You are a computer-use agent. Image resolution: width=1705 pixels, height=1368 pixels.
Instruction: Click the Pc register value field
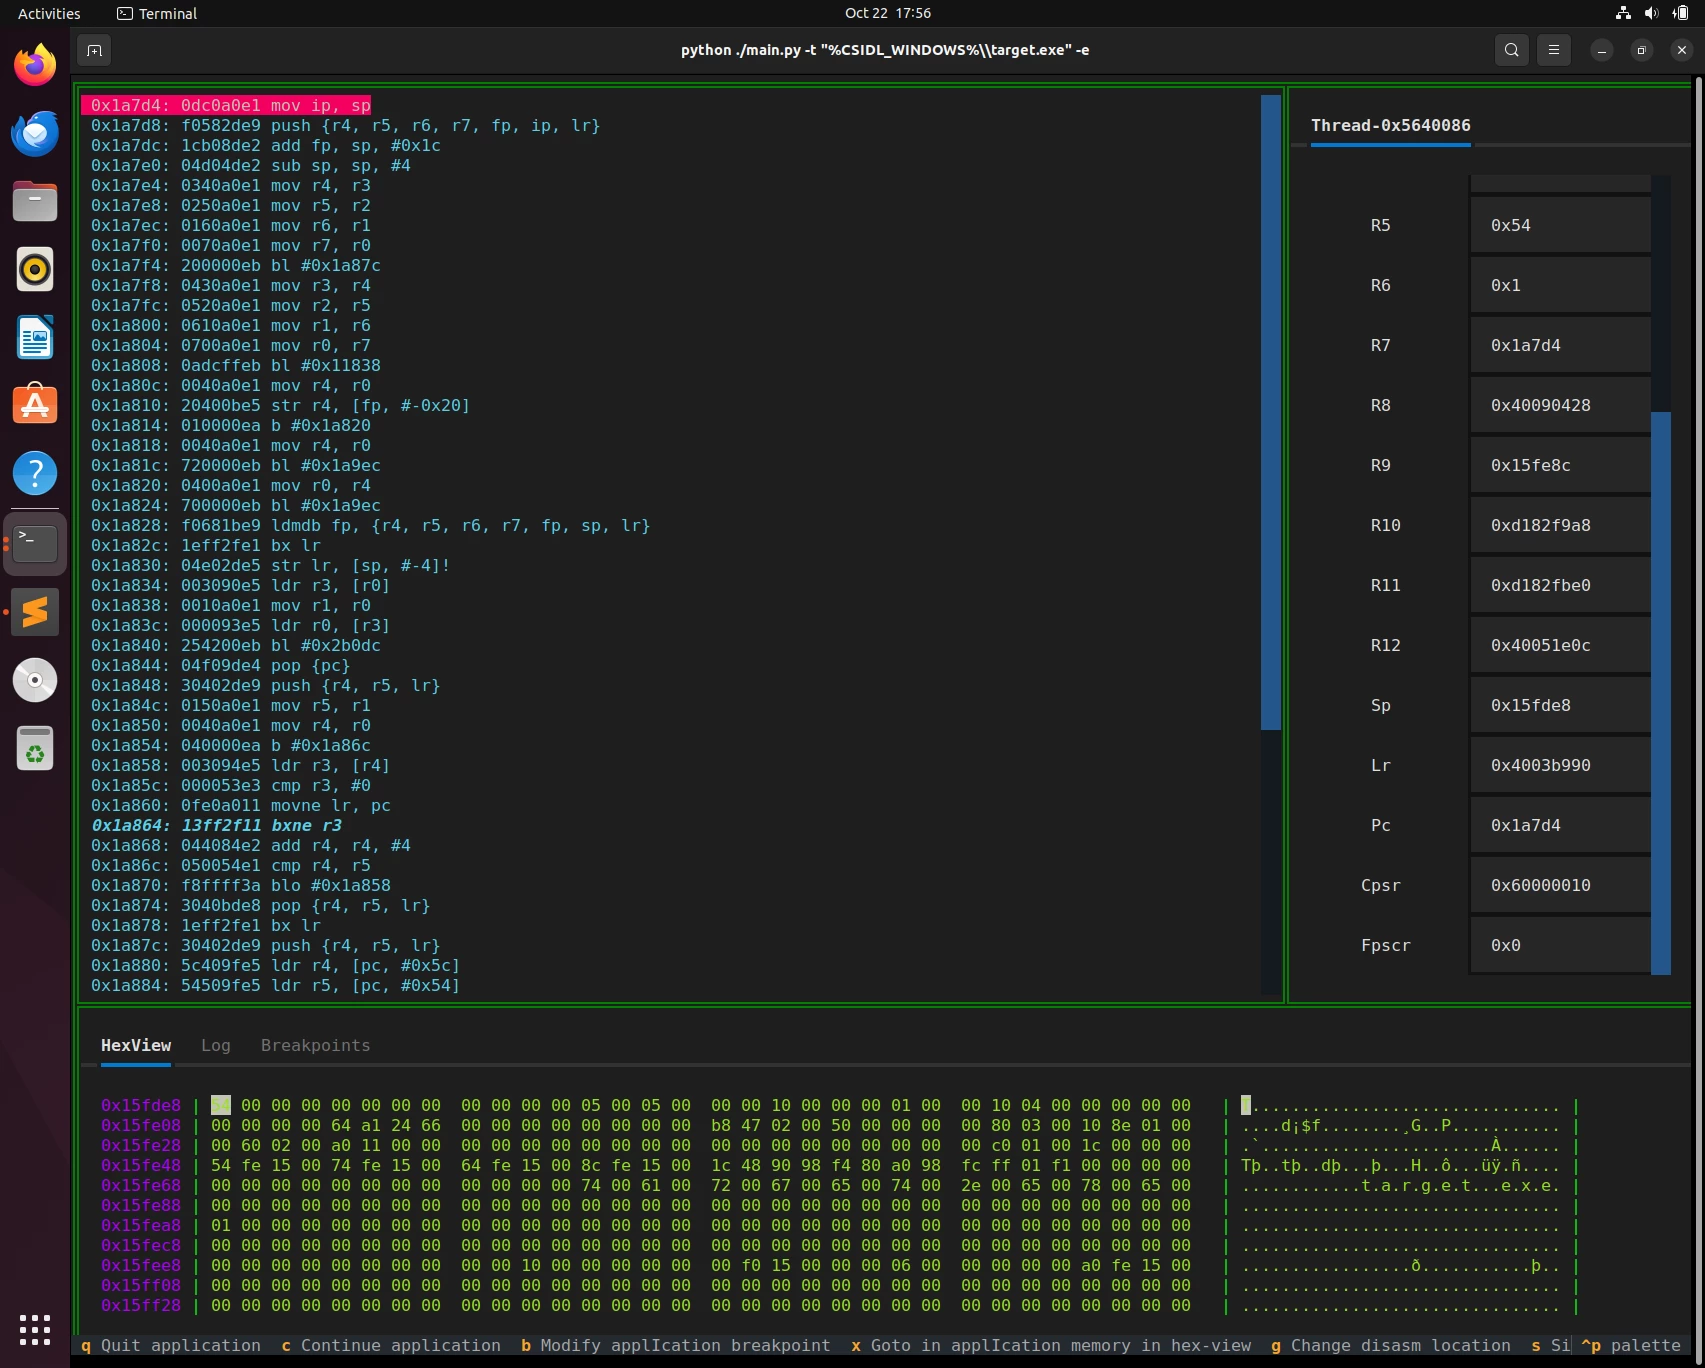[x=1559, y=826]
